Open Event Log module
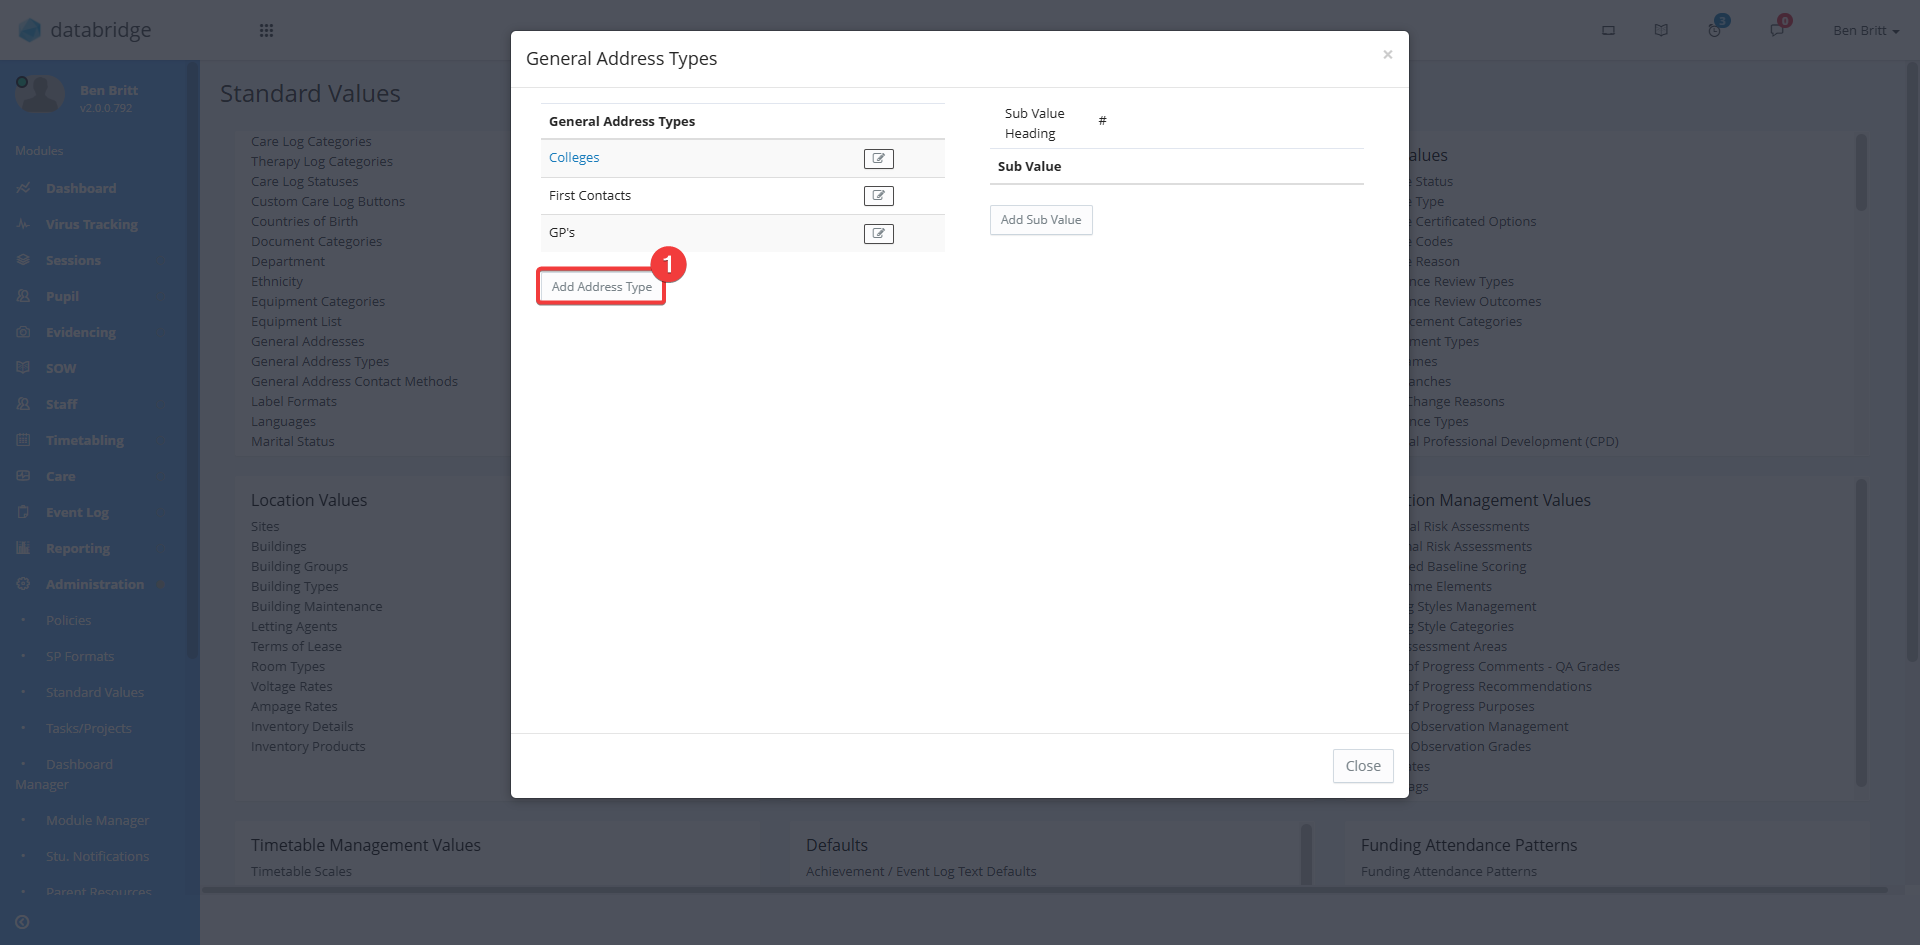Viewport: 1920px width, 945px height. [77, 512]
